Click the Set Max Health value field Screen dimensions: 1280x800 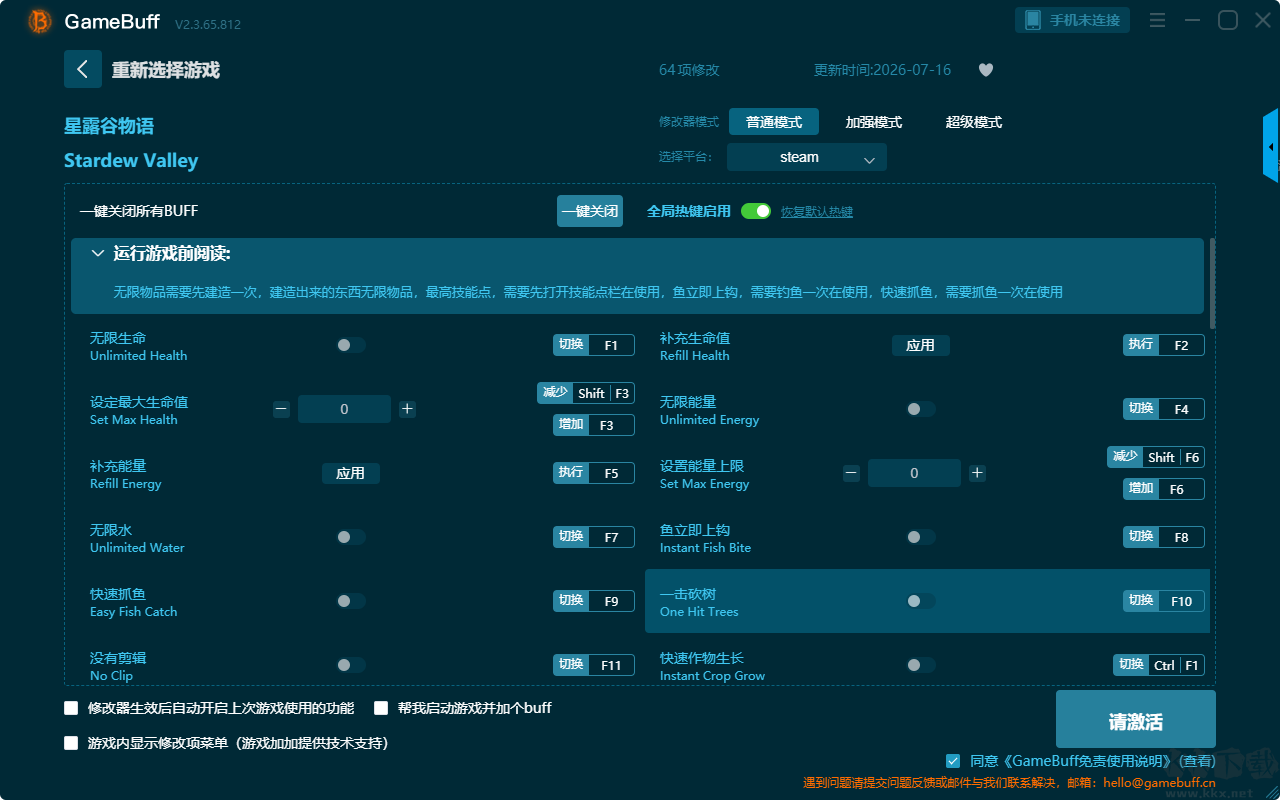344,409
